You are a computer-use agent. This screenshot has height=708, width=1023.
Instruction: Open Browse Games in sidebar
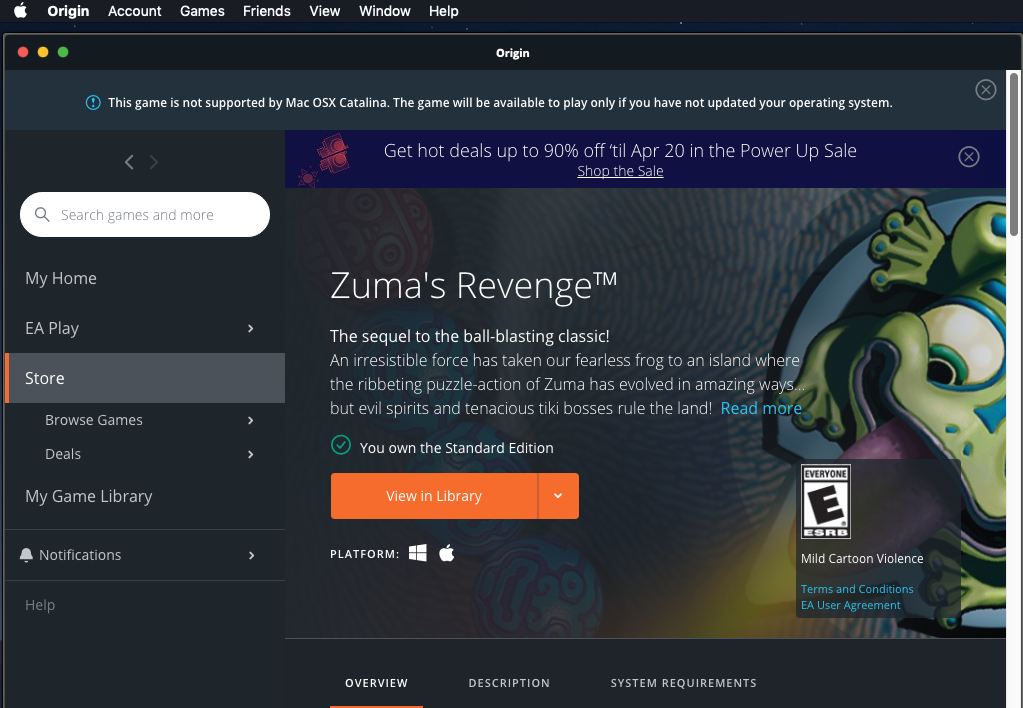click(94, 420)
